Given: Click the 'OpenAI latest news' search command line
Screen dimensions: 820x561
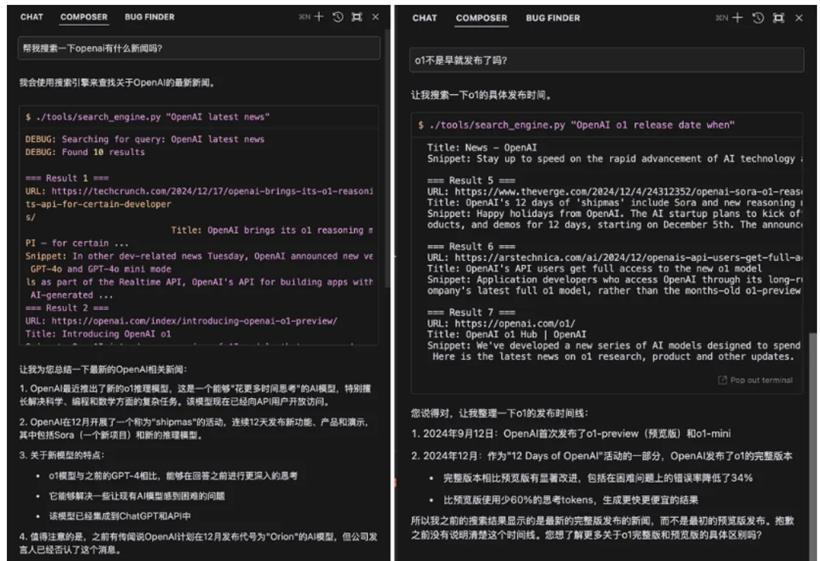Looking at the screenshot, I should coord(147,117).
